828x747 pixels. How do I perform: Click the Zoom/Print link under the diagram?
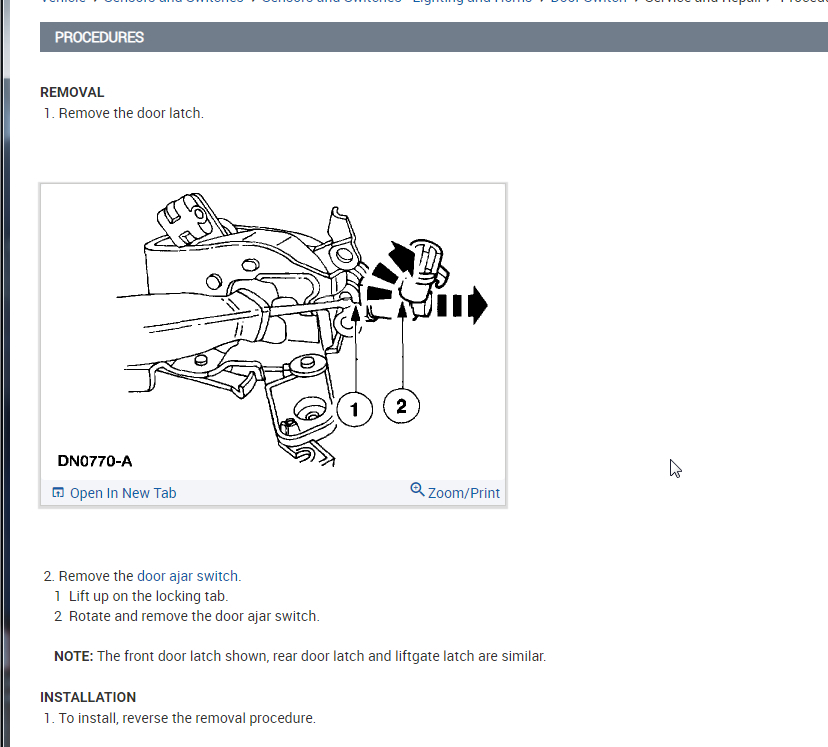[x=455, y=491]
